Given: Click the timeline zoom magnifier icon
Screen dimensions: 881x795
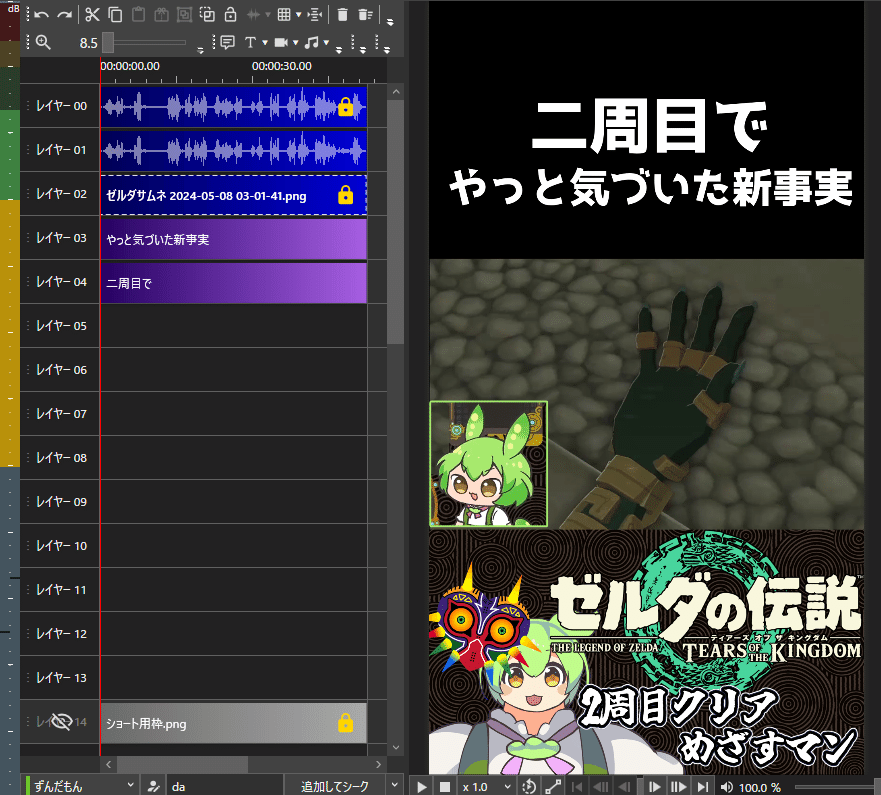Looking at the screenshot, I should tap(43, 42).
